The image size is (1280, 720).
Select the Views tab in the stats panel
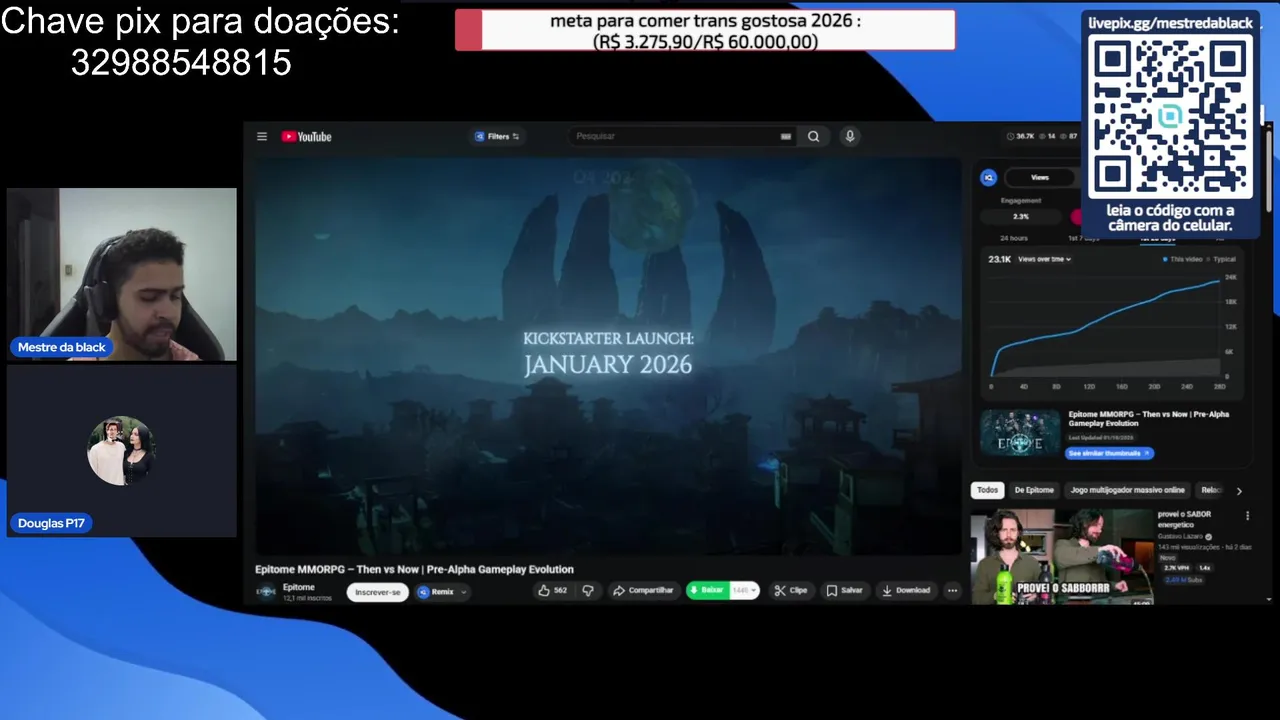tap(1040, 178)
